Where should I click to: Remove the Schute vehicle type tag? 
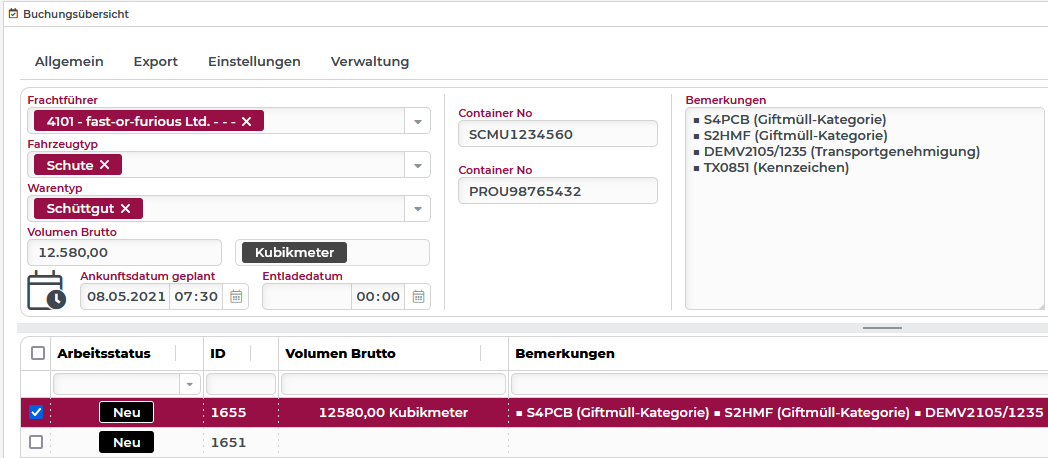104,165
